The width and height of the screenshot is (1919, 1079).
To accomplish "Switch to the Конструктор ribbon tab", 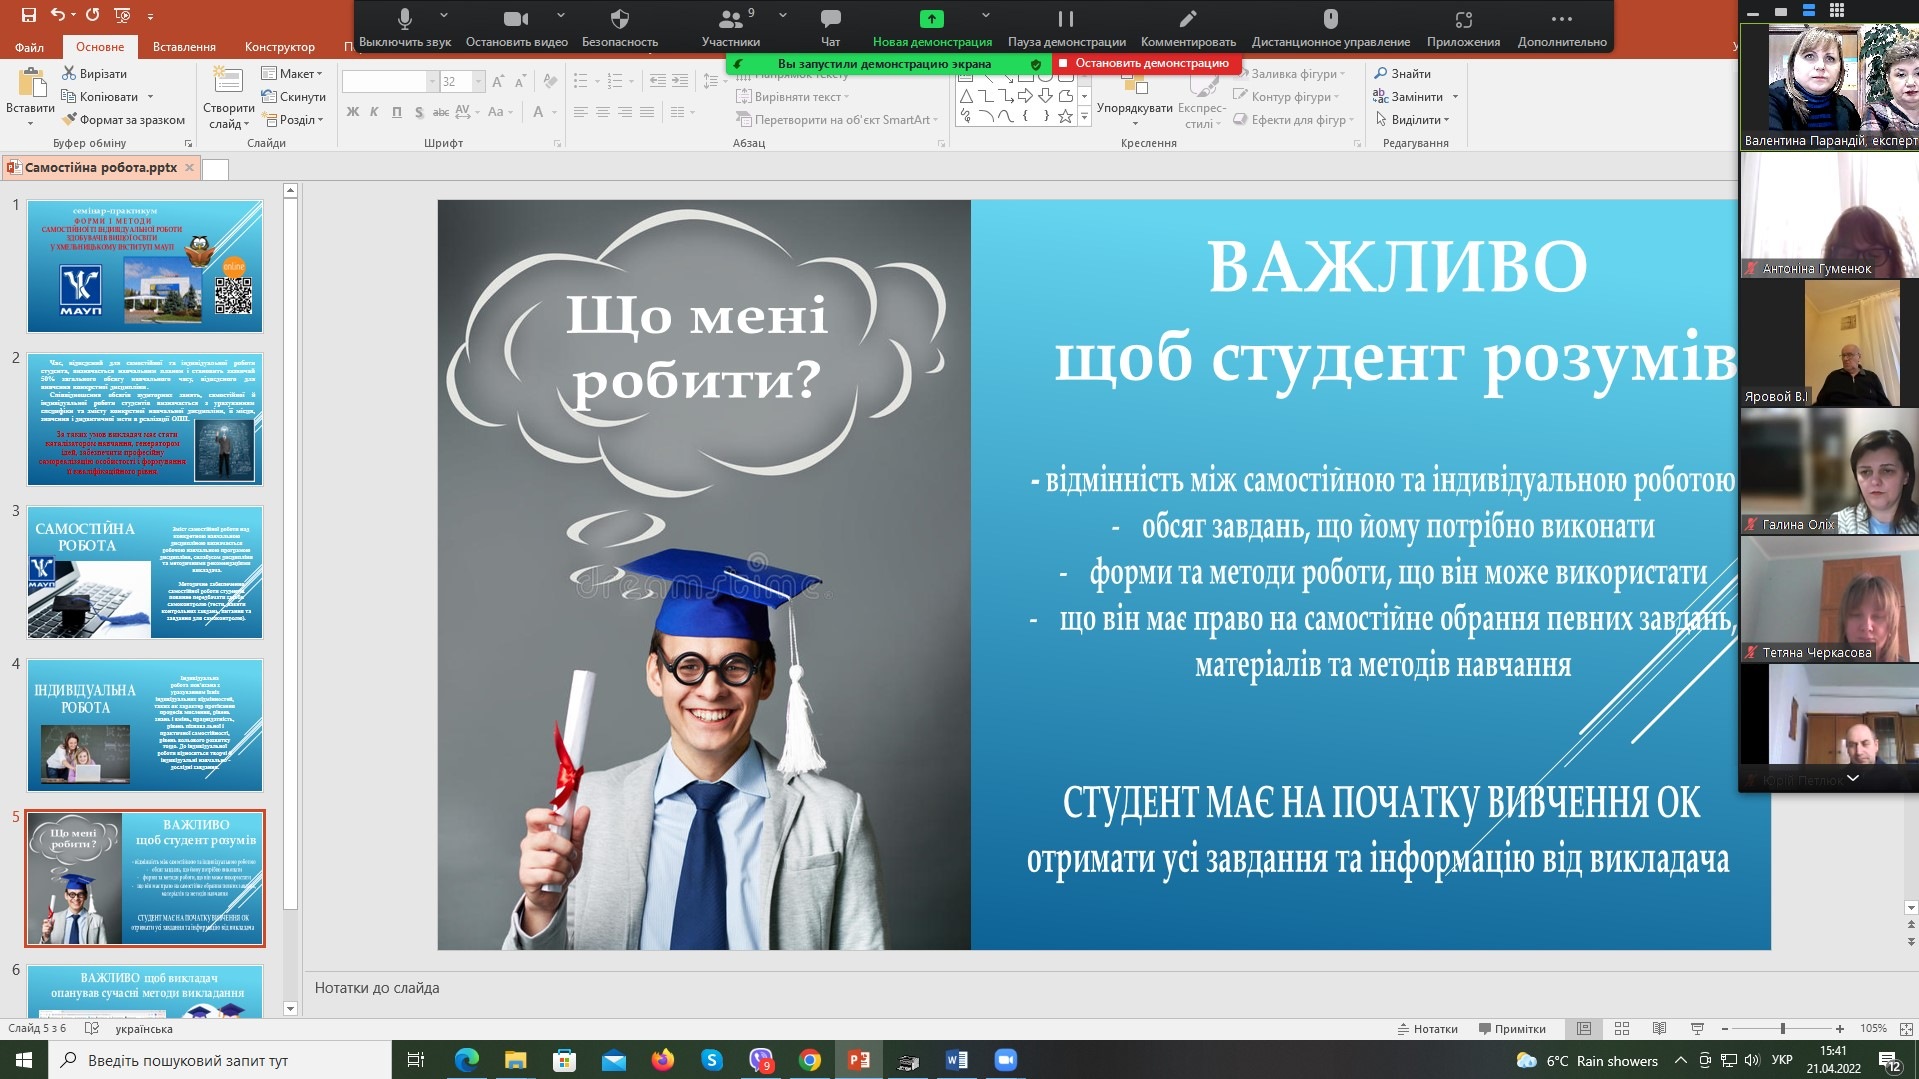I will click(x=279, y=46).
